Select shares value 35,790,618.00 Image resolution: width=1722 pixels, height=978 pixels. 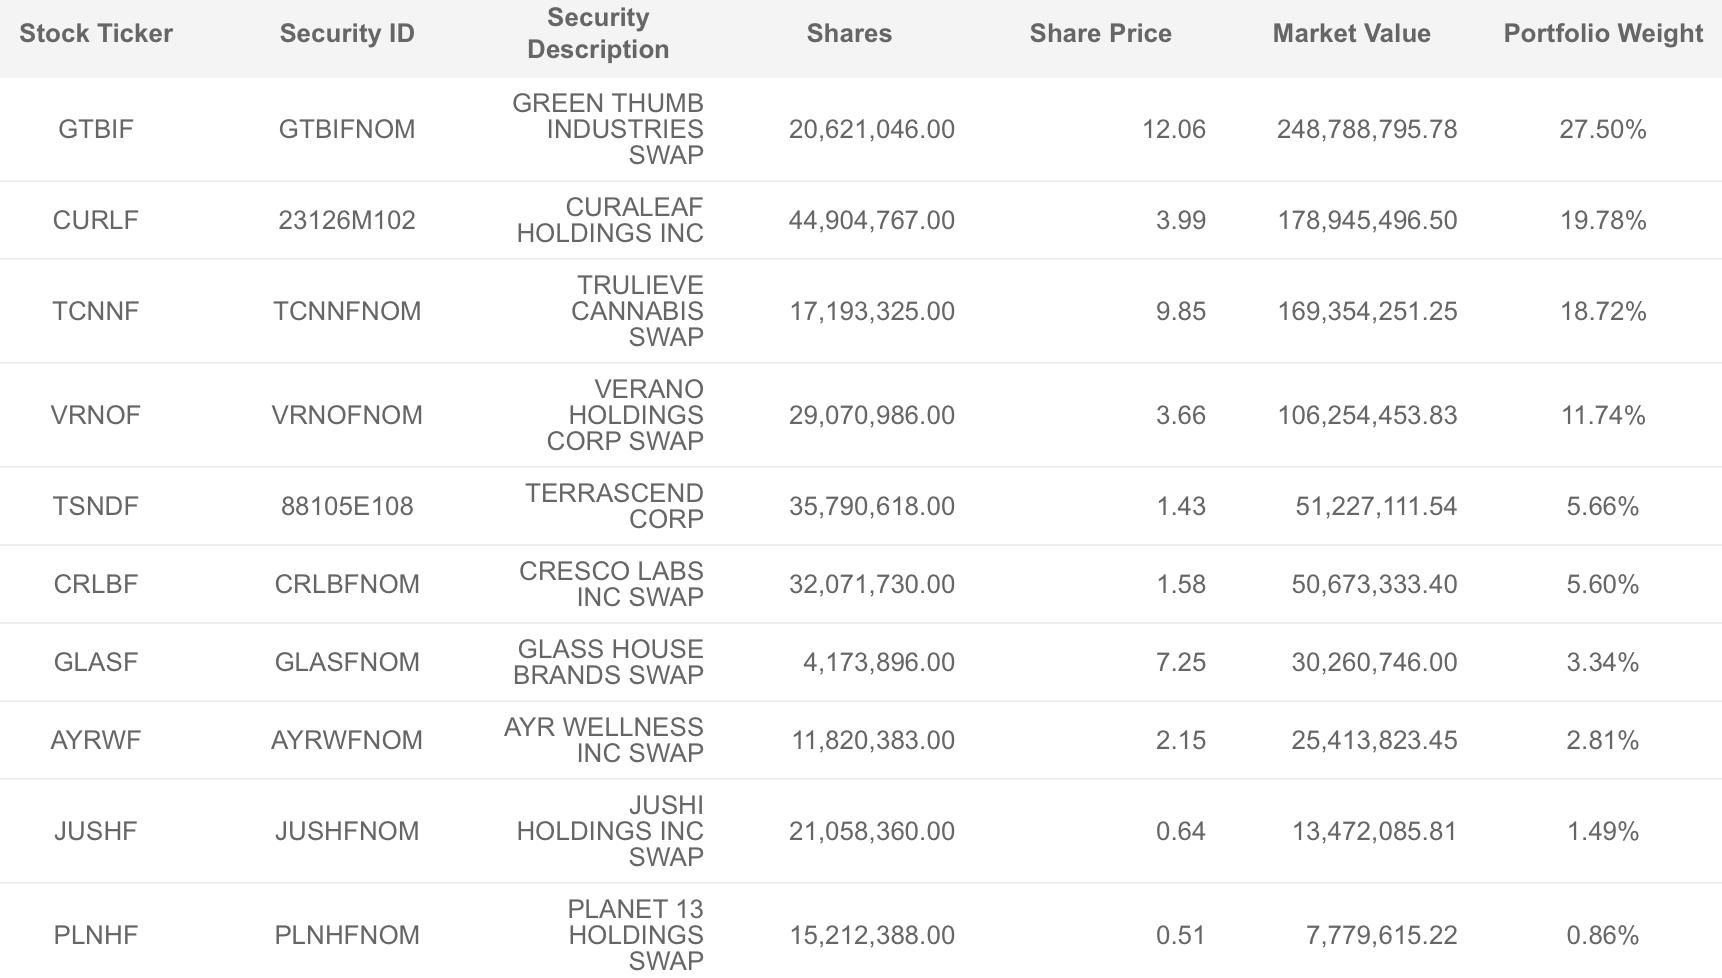[872, 506]
